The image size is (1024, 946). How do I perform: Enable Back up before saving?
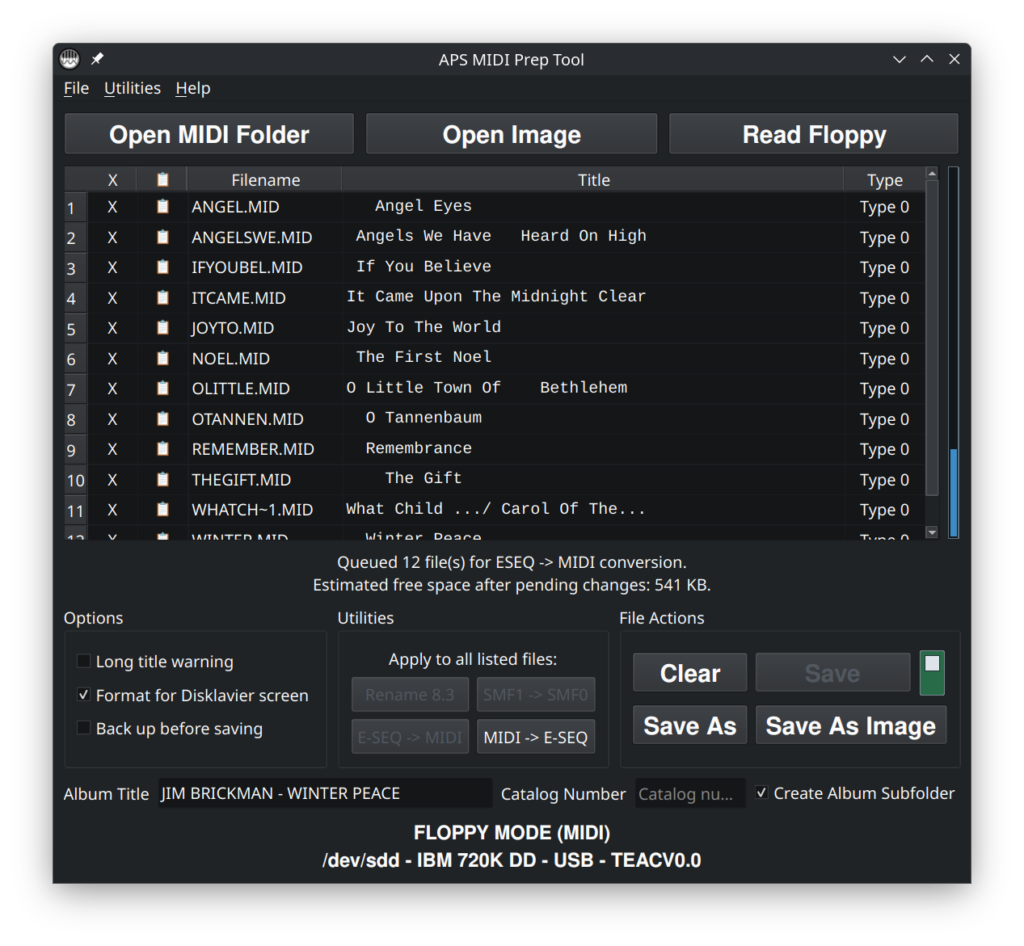pyautogui.click(x=84, y=728)
